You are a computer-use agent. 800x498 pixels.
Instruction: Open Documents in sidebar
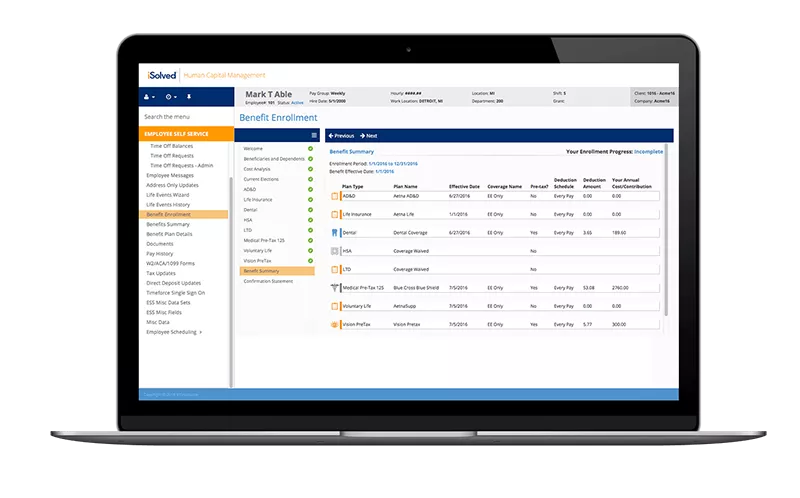click(160, 244)
